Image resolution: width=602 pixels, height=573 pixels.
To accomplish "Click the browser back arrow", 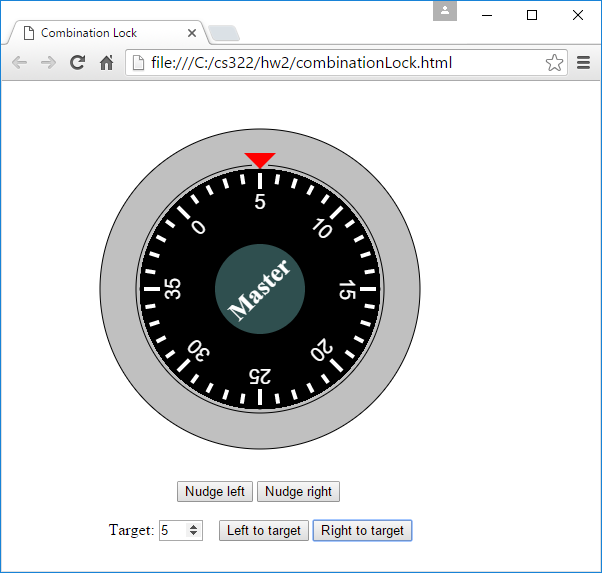I will pyautogui.click(x=20, y=63).
